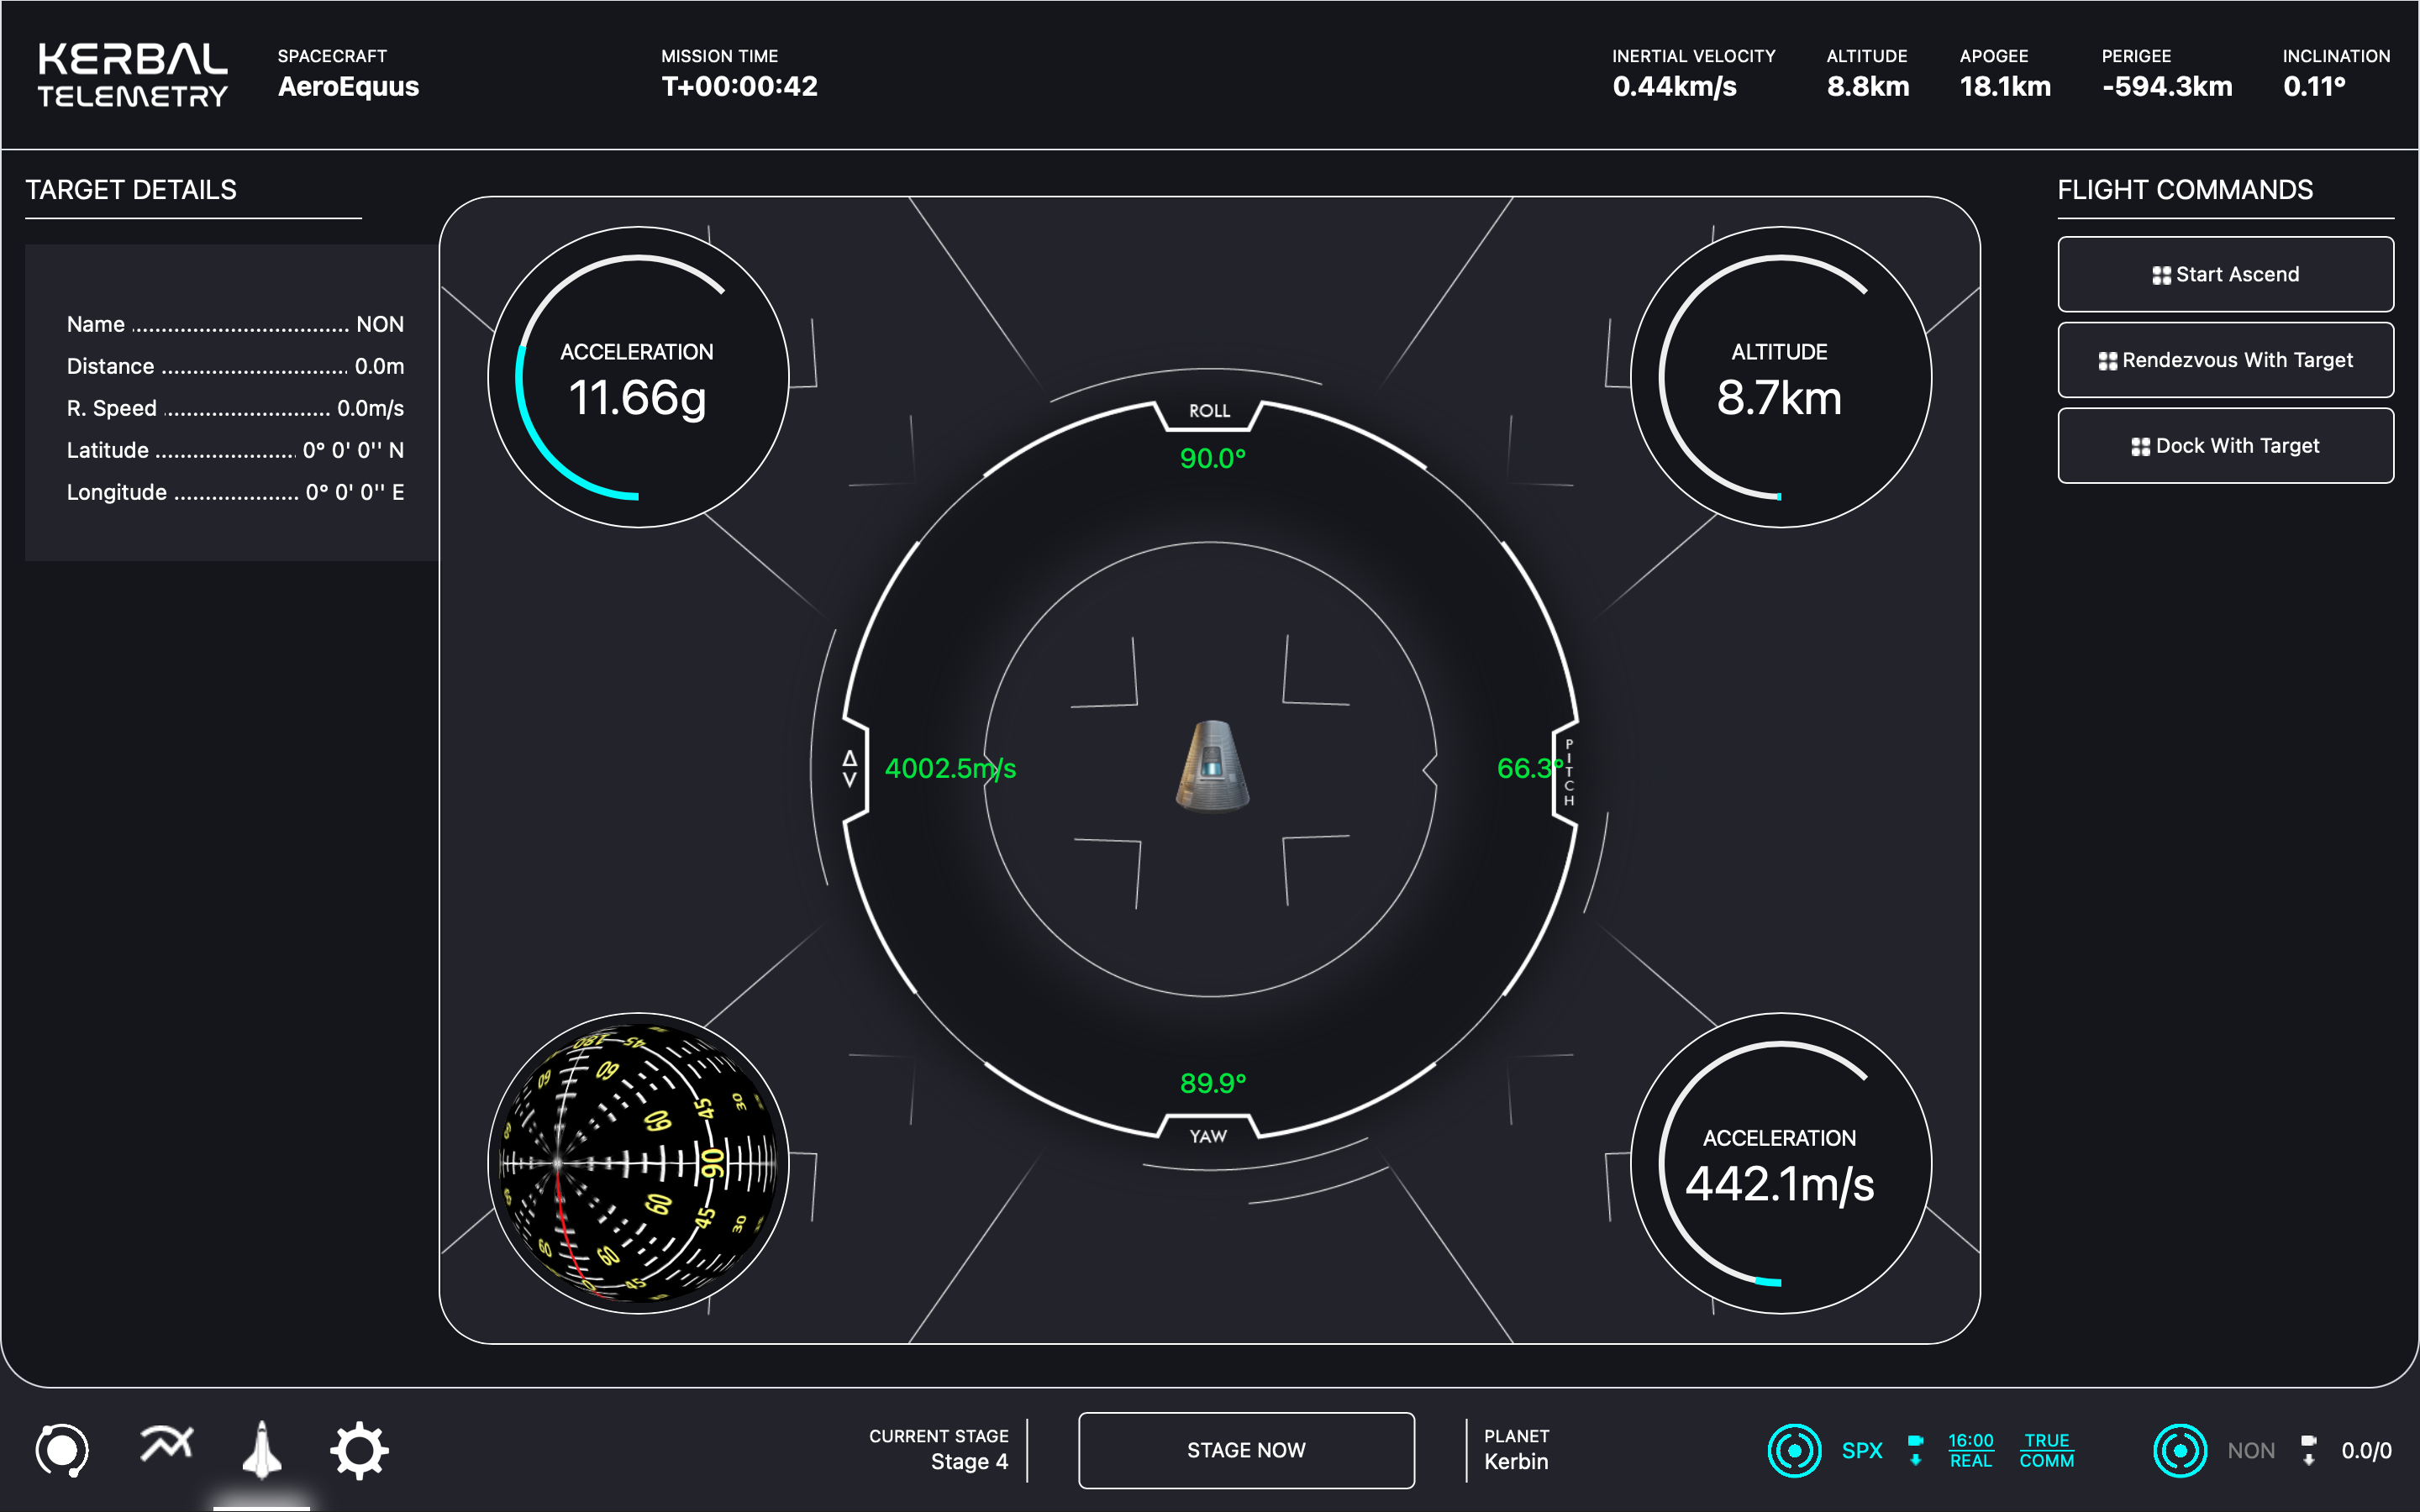Open settings gear icon

(359, 1451)
